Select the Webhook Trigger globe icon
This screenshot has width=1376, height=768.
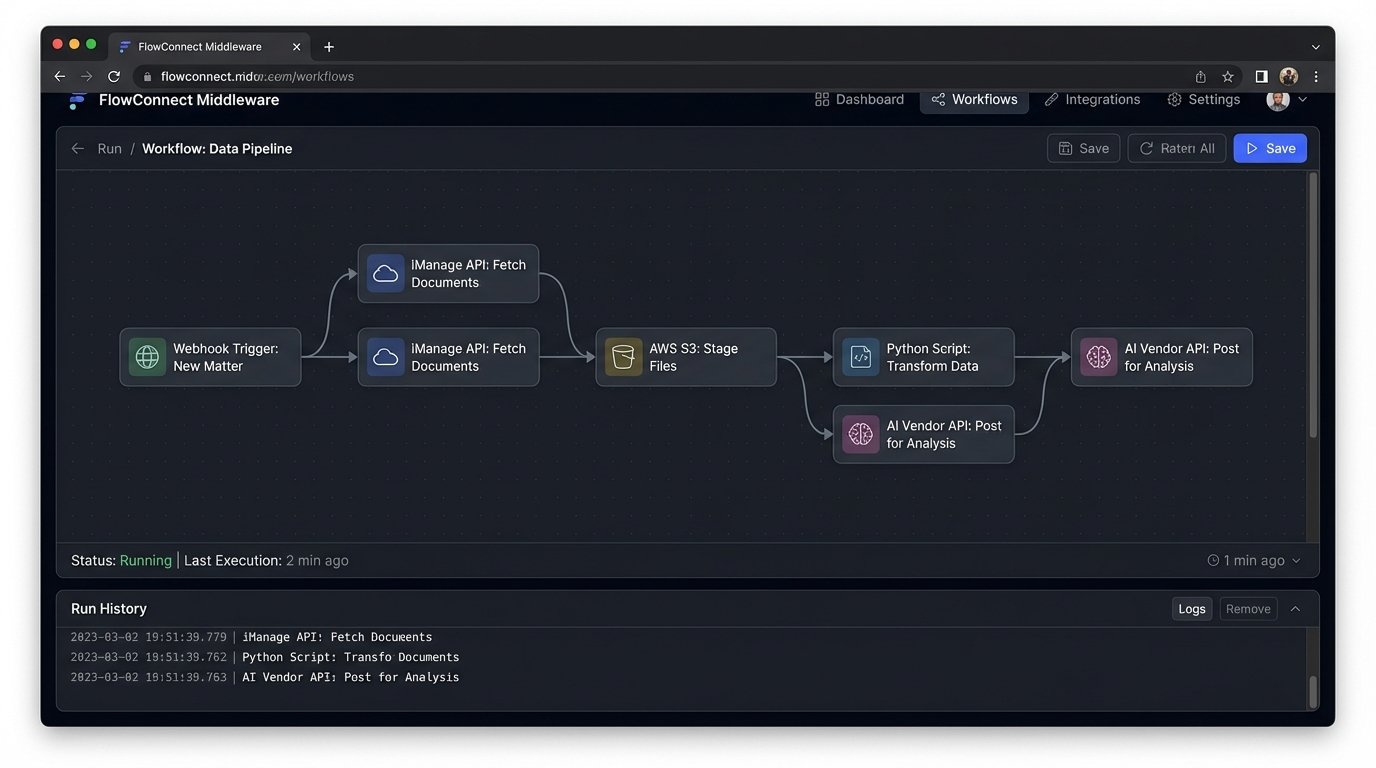pyautogui.click(x=147, y=356)
